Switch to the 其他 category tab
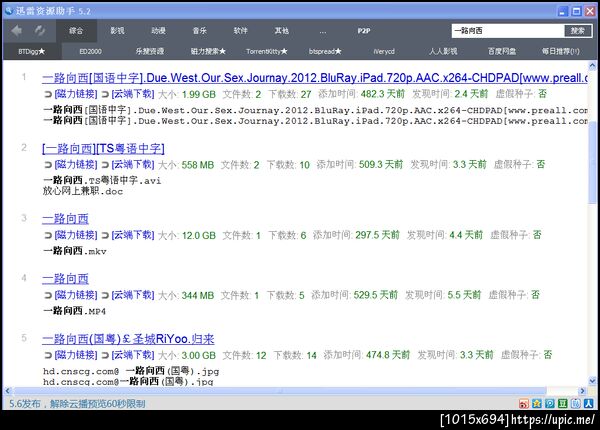The width and height of the screenshot is (600, 430). point(282,31)
